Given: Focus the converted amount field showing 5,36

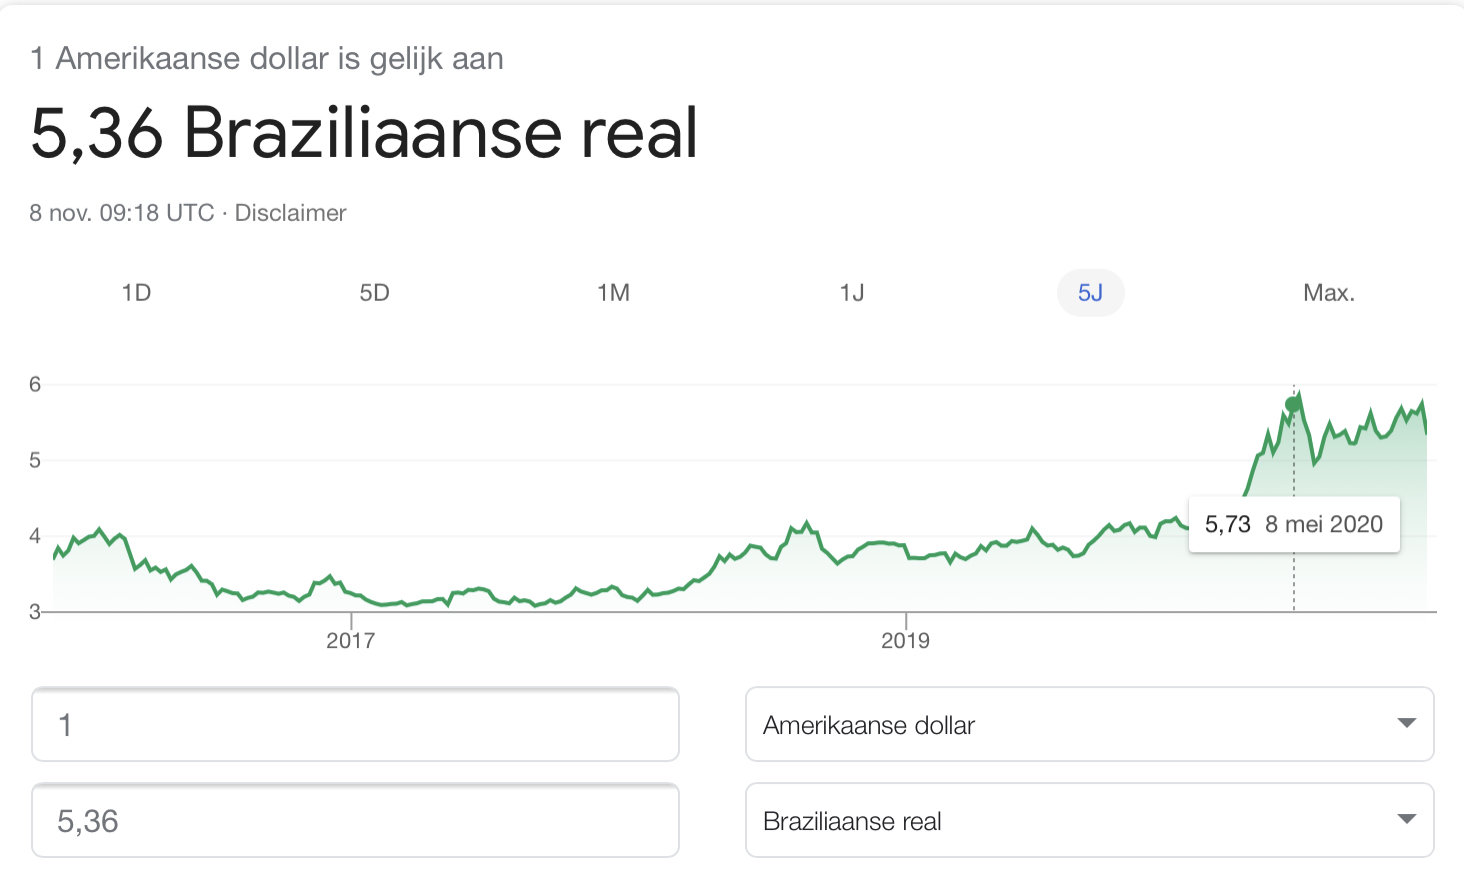Looking at the screenshot, I should (355, 820).
